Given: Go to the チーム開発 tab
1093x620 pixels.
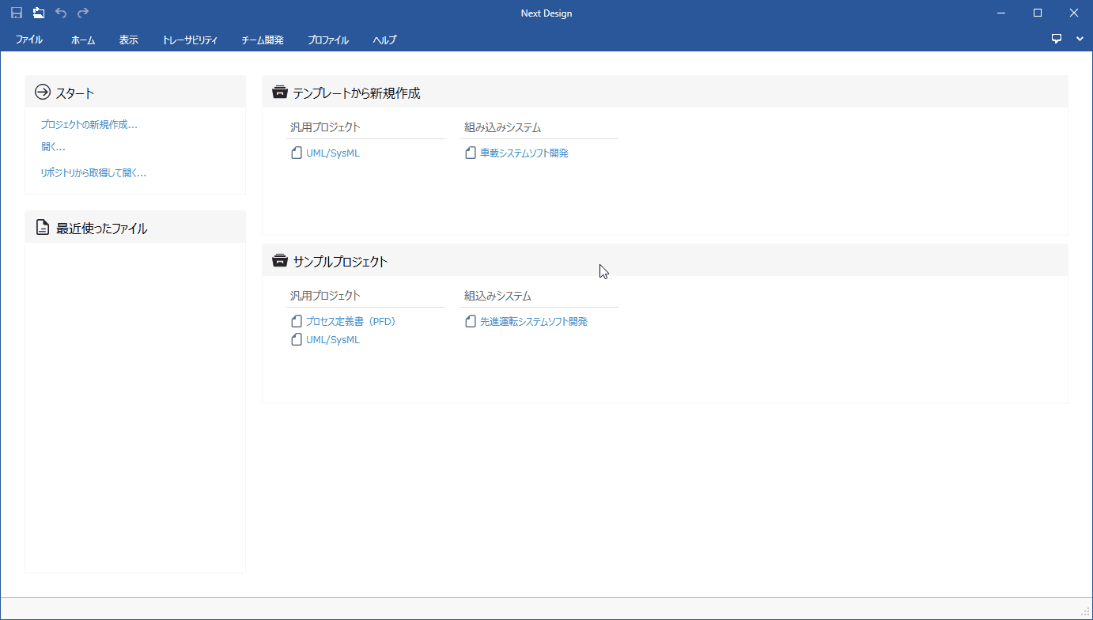Looking at the screenshot, I should click(x=262, y=40).
